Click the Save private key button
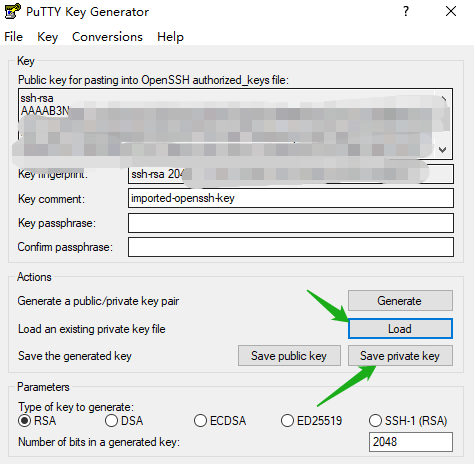 (400, 356)
